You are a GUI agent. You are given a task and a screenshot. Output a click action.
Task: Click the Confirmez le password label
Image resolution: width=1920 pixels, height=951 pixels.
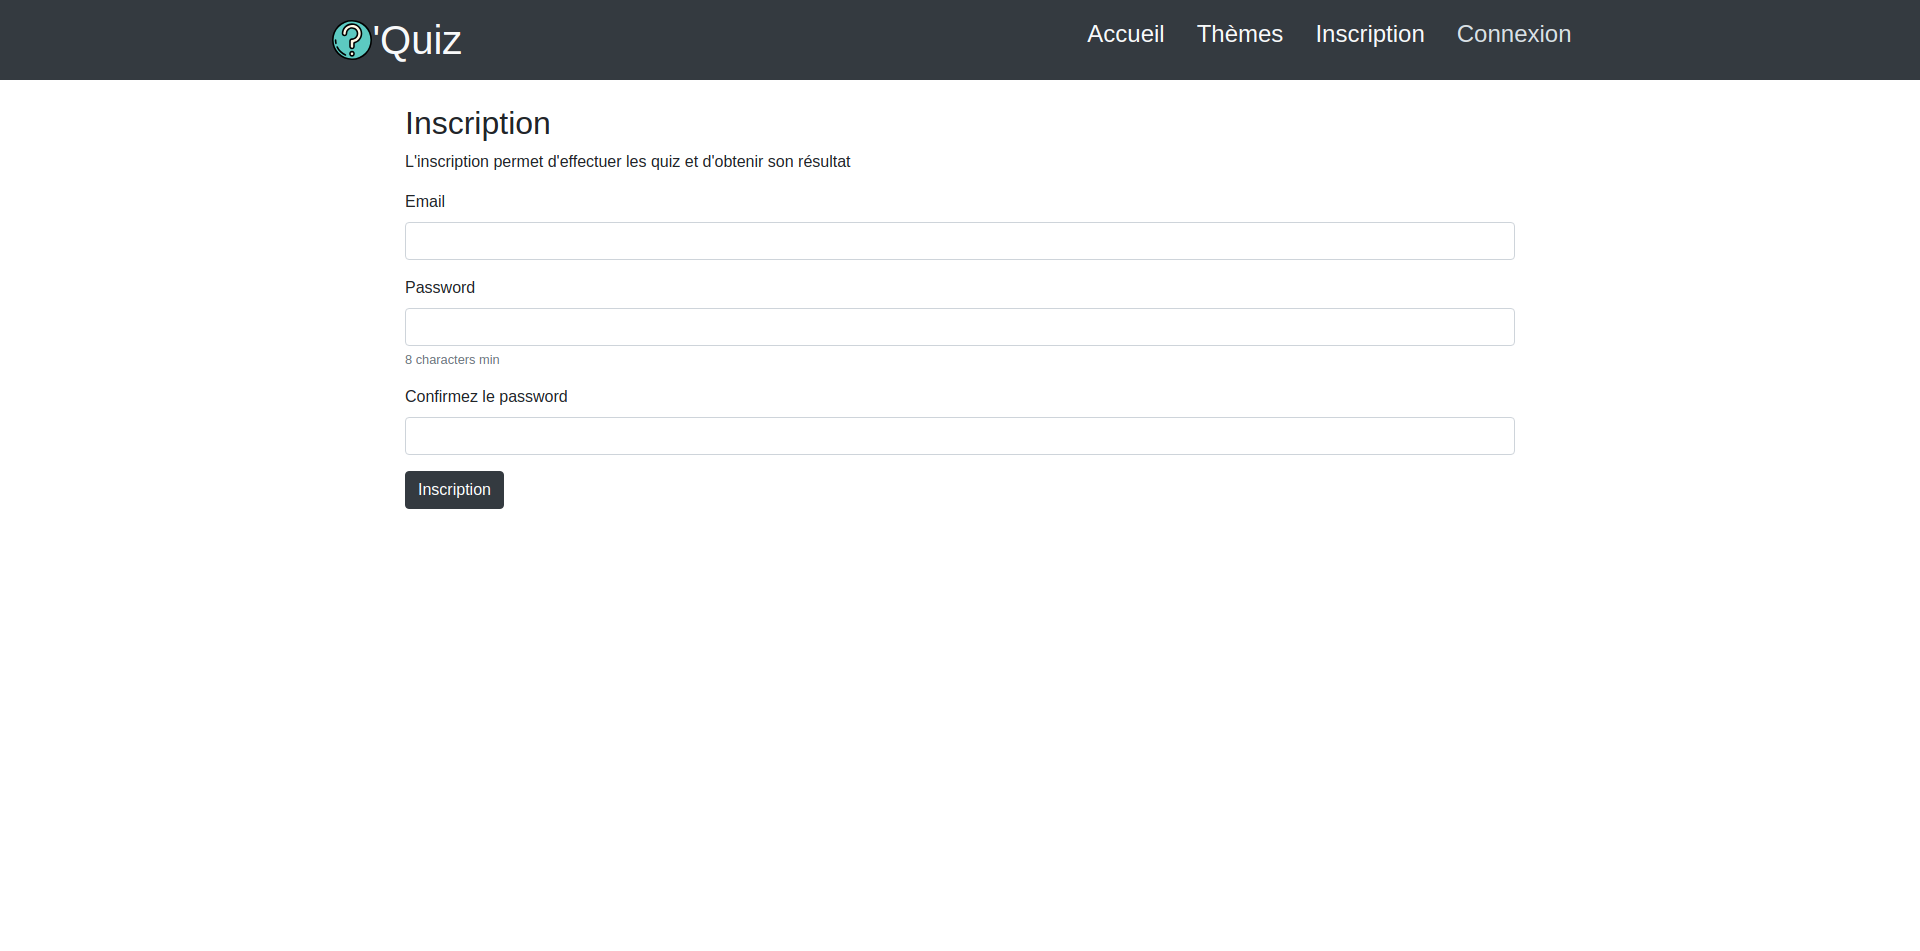(486, 397)
